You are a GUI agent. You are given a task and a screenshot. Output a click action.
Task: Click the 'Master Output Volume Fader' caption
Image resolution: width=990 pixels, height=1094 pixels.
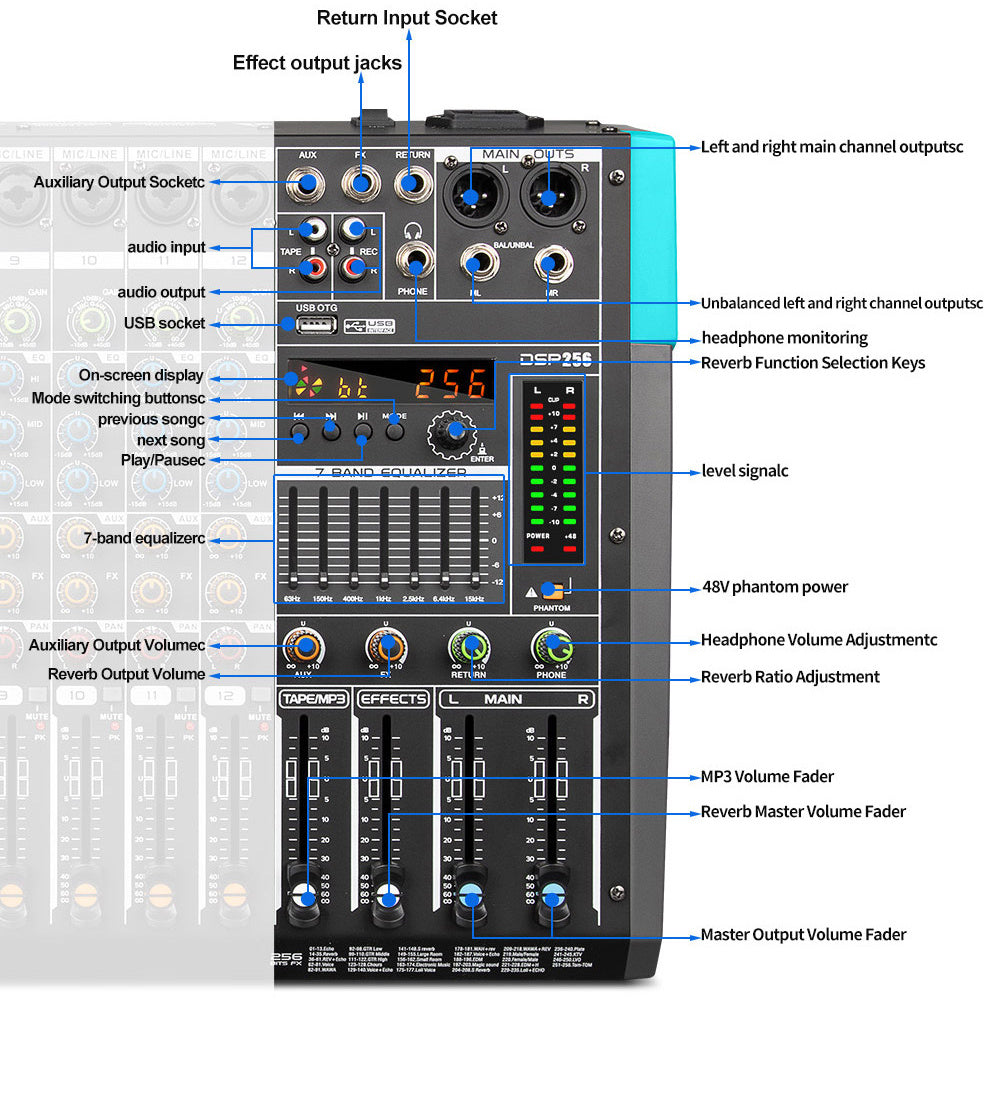pos(803,934)
